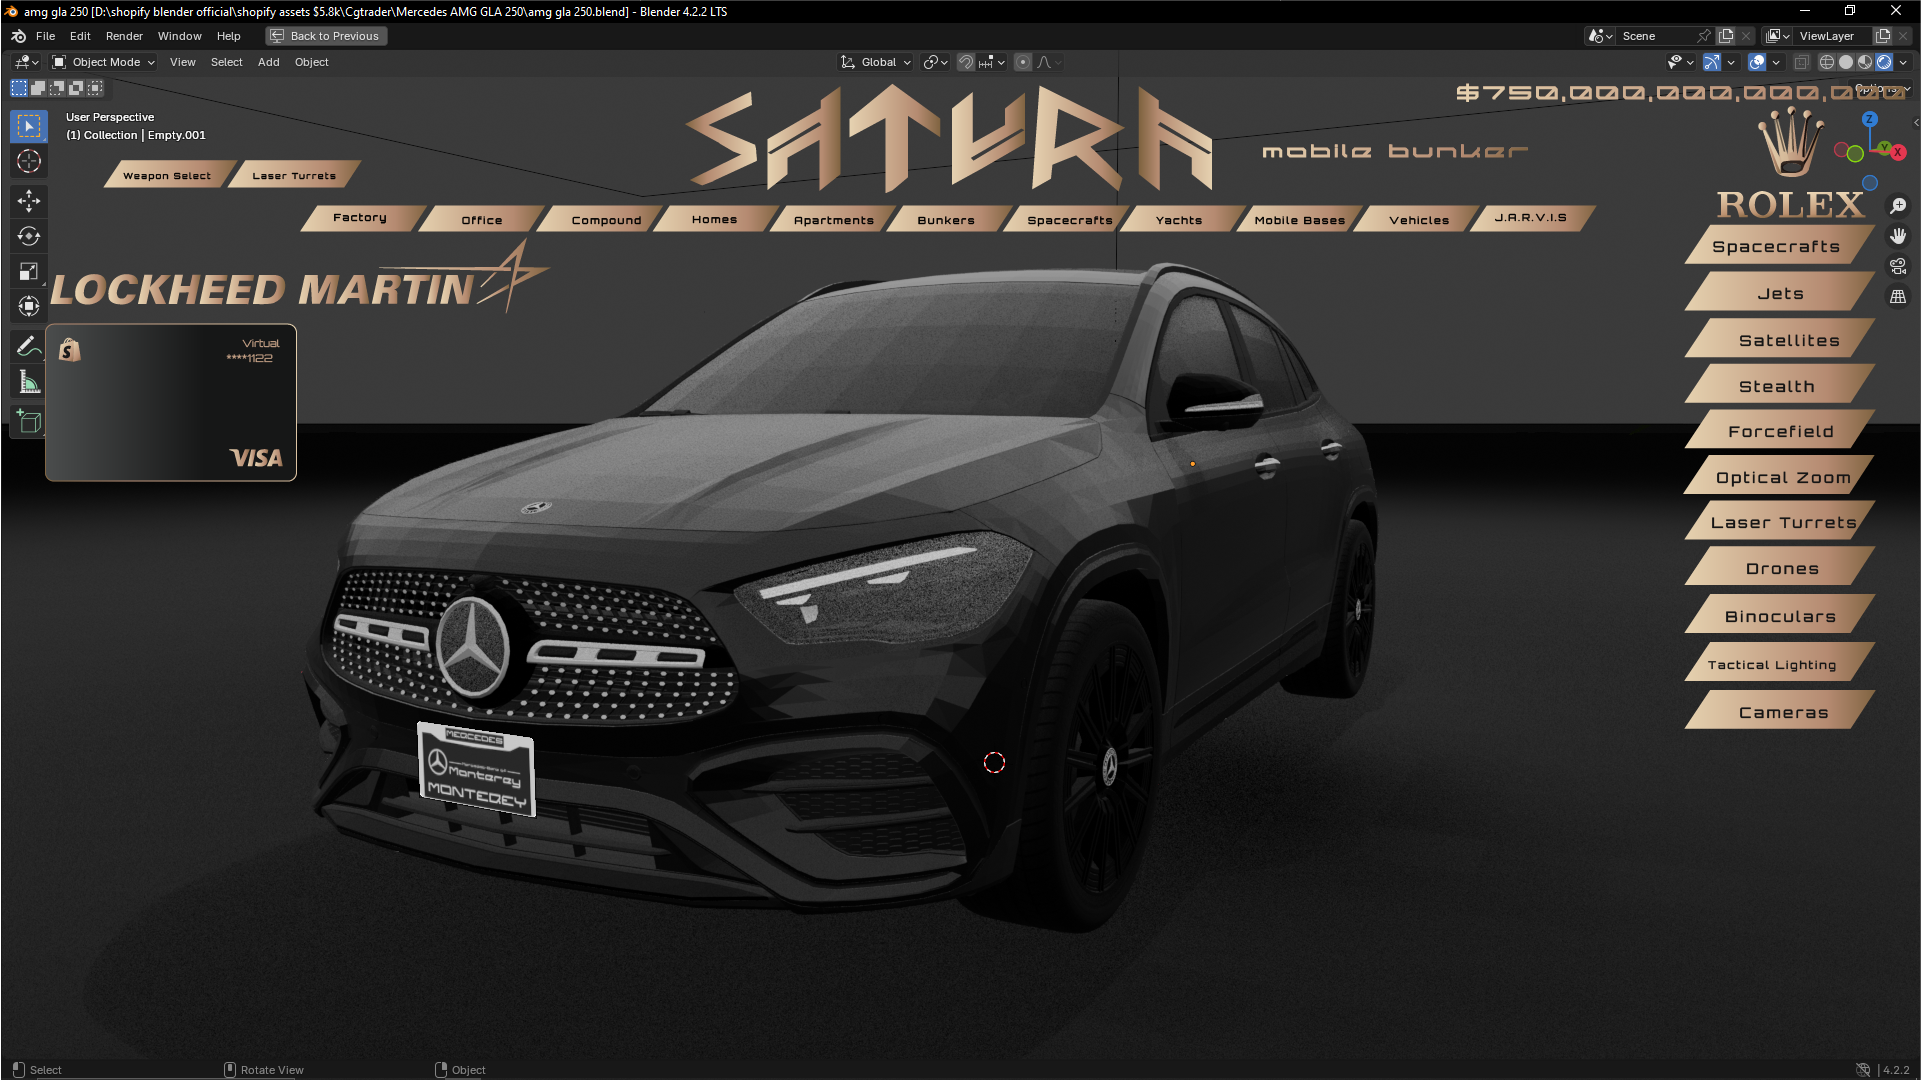The height and width of the screenshot is (1081, 1921).
Task: Expand Global transform orientation dropdown
Action: (x=877, y=62)
